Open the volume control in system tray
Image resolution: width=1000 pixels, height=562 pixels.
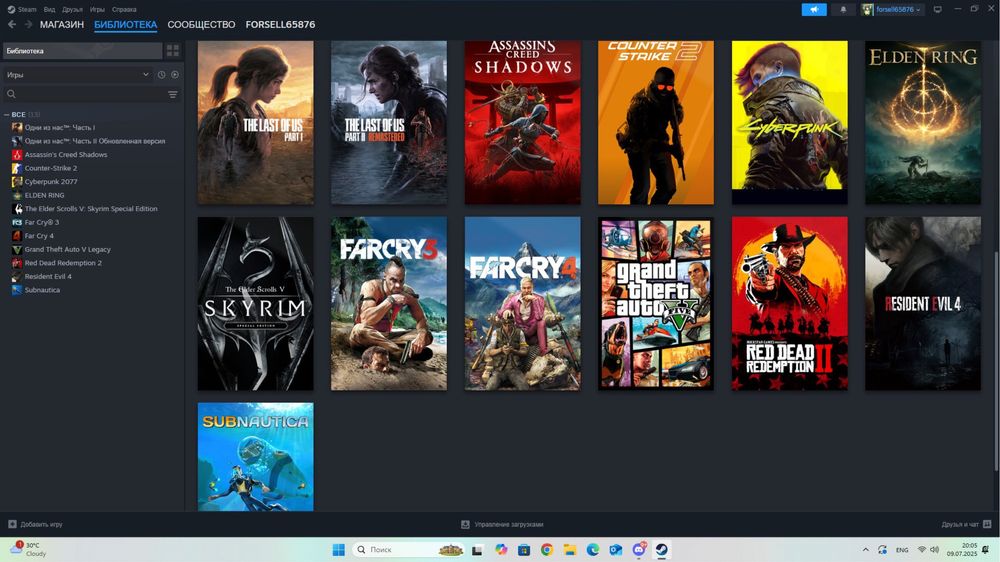(934, 550)
